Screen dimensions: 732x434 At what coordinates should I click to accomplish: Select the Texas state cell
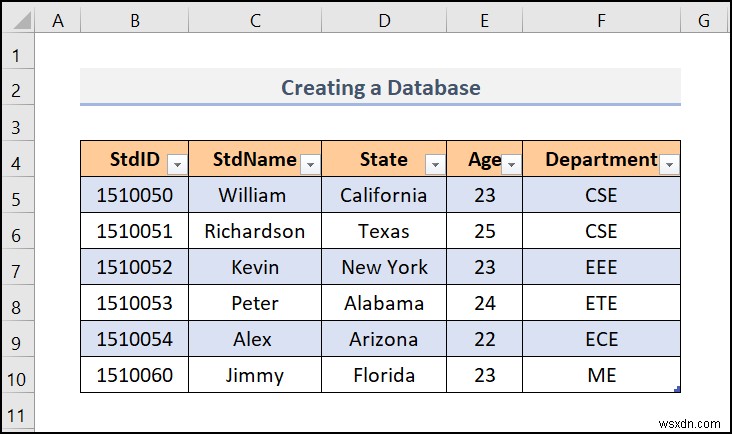coord(384,232)
